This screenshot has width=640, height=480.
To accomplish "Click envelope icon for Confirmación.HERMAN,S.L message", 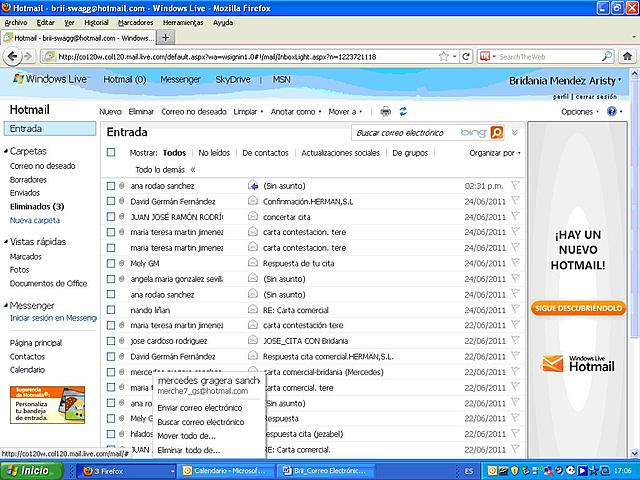I will point(253,201).
